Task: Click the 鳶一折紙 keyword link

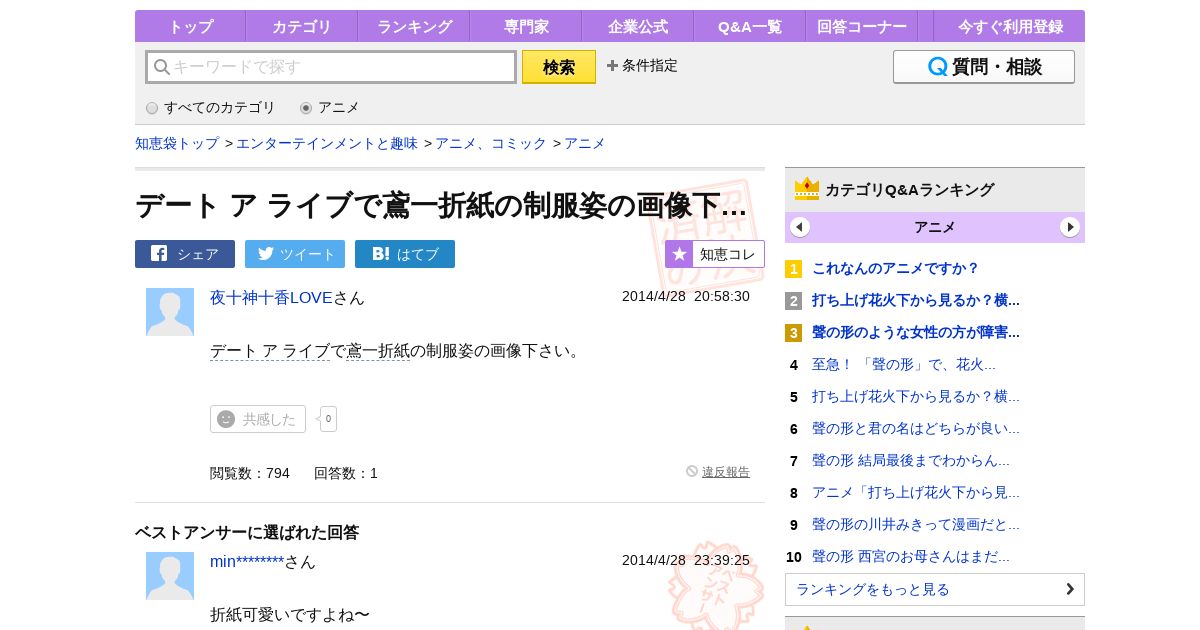Action: click(378, 350)
